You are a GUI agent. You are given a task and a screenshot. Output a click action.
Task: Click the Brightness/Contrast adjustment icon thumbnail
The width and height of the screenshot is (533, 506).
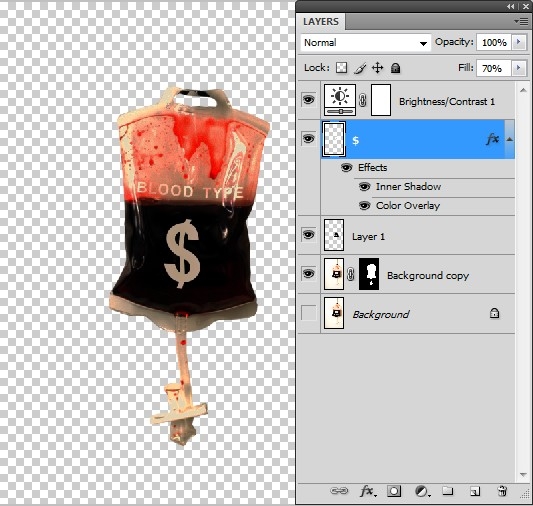tap(340, 100)
